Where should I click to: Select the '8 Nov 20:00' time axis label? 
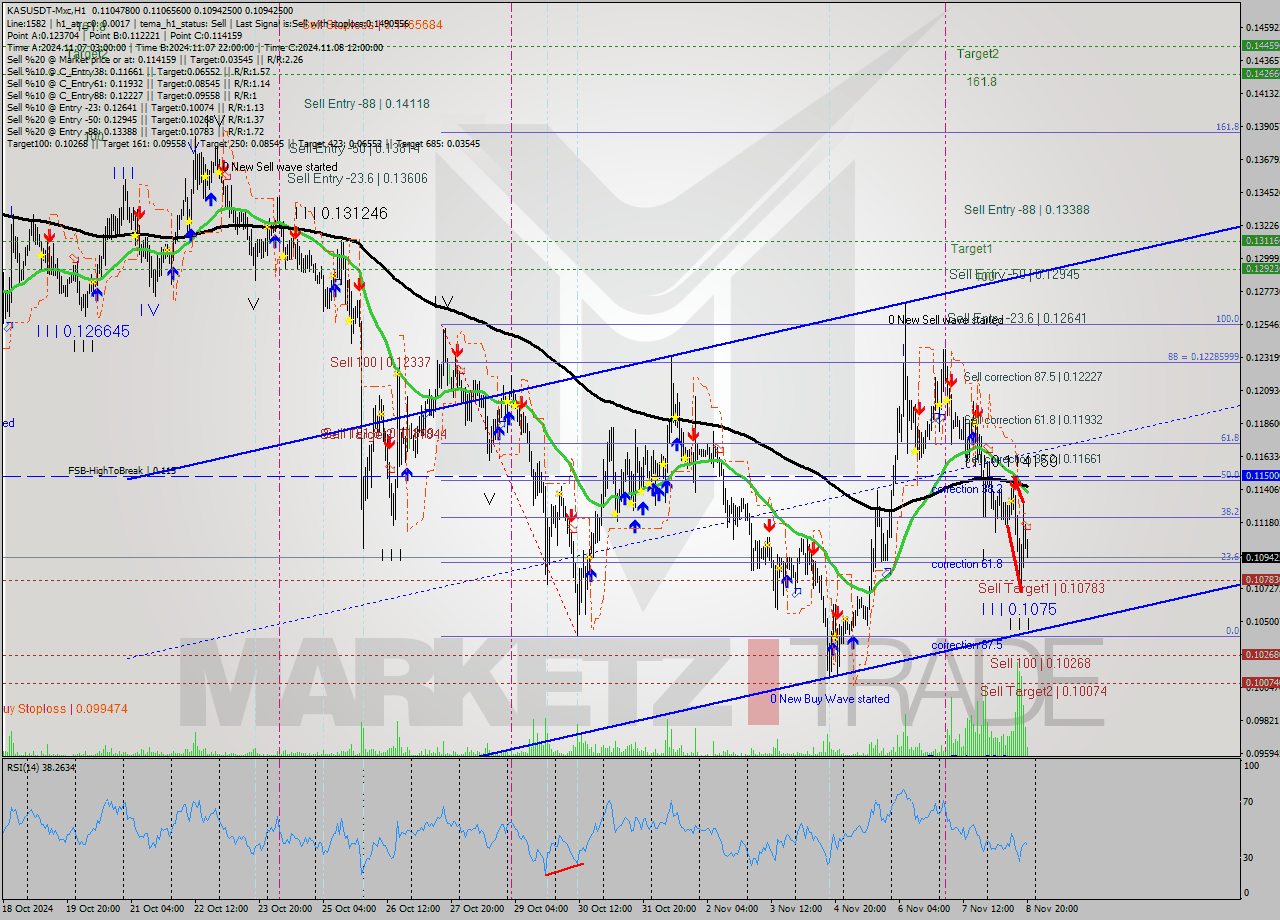tap(1052, 909)
